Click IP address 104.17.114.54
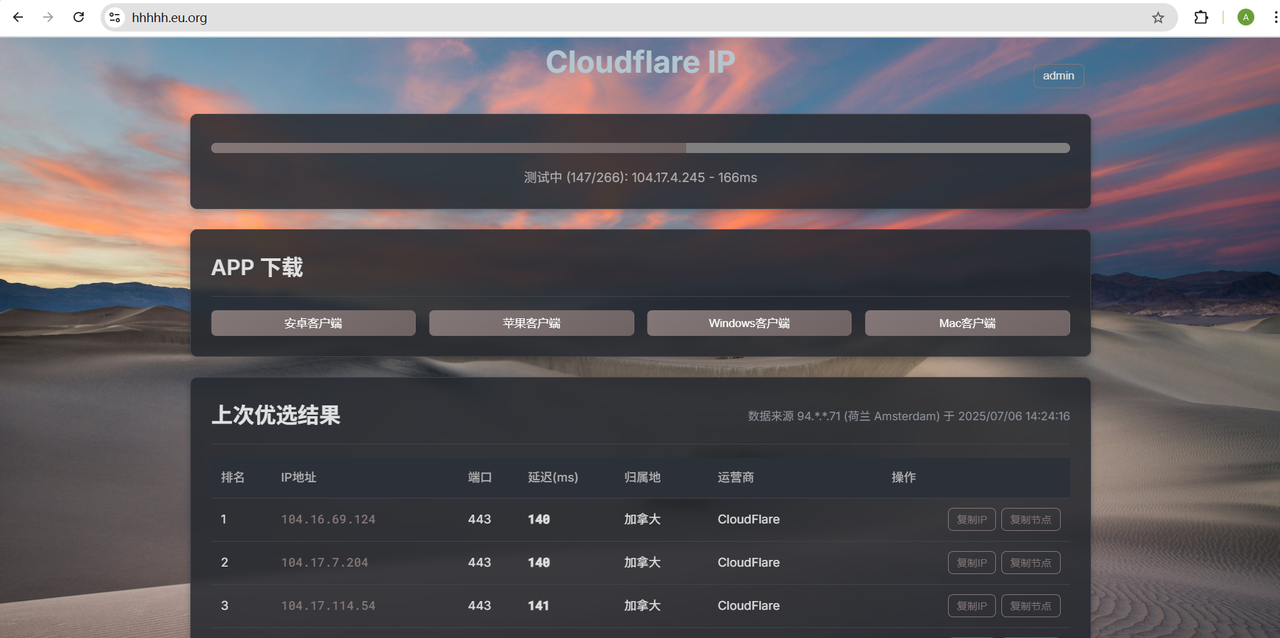Viewport: 1280px width, 638px height. coord(328,606)
